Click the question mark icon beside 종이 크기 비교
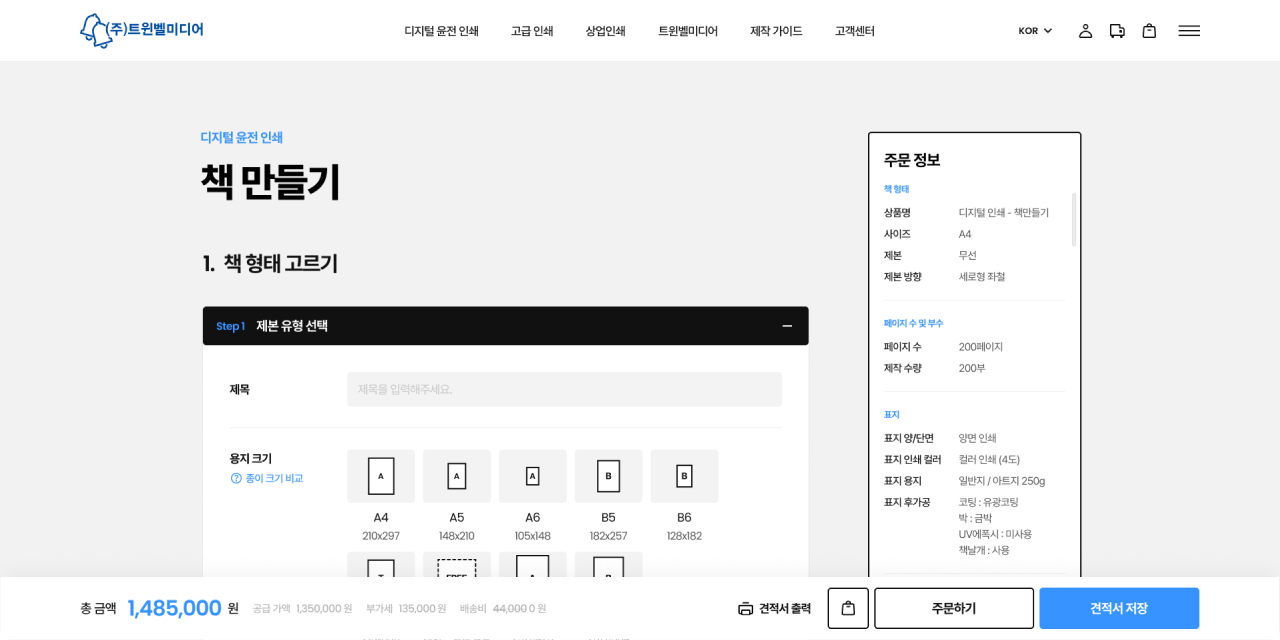 click(x=236, y=478)
